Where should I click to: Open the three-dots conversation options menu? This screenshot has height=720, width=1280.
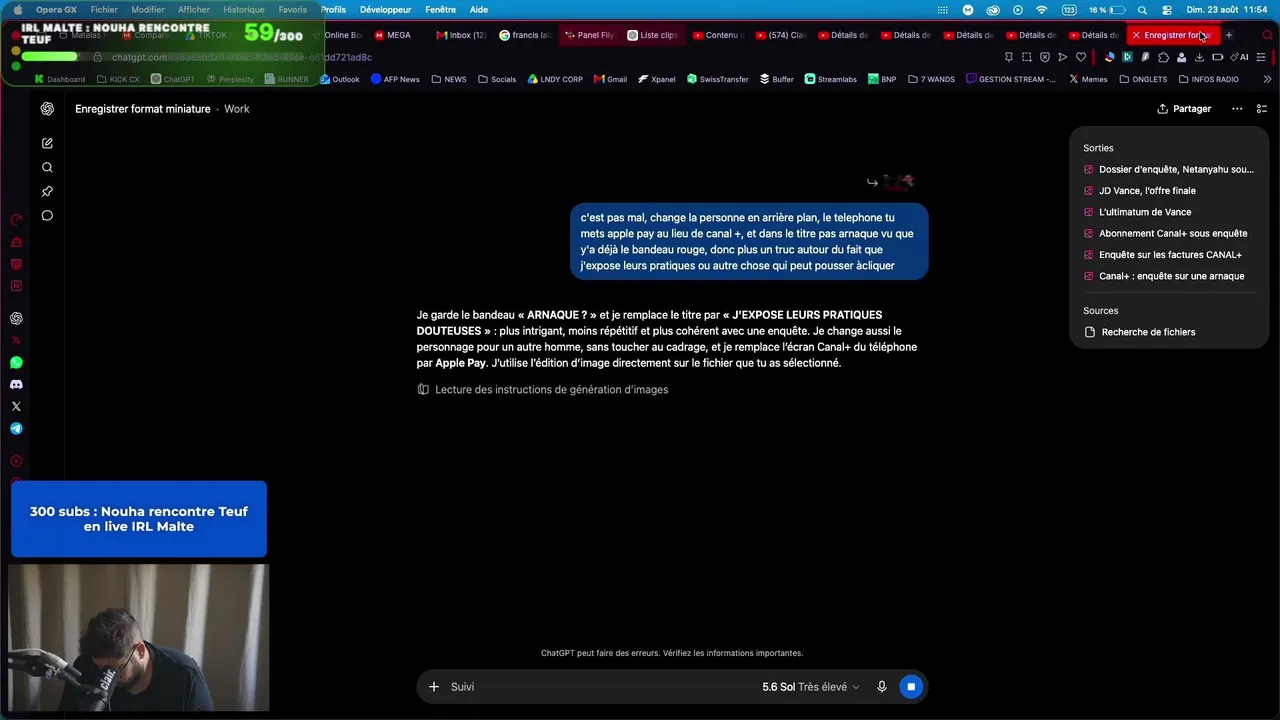(1237, 109)
